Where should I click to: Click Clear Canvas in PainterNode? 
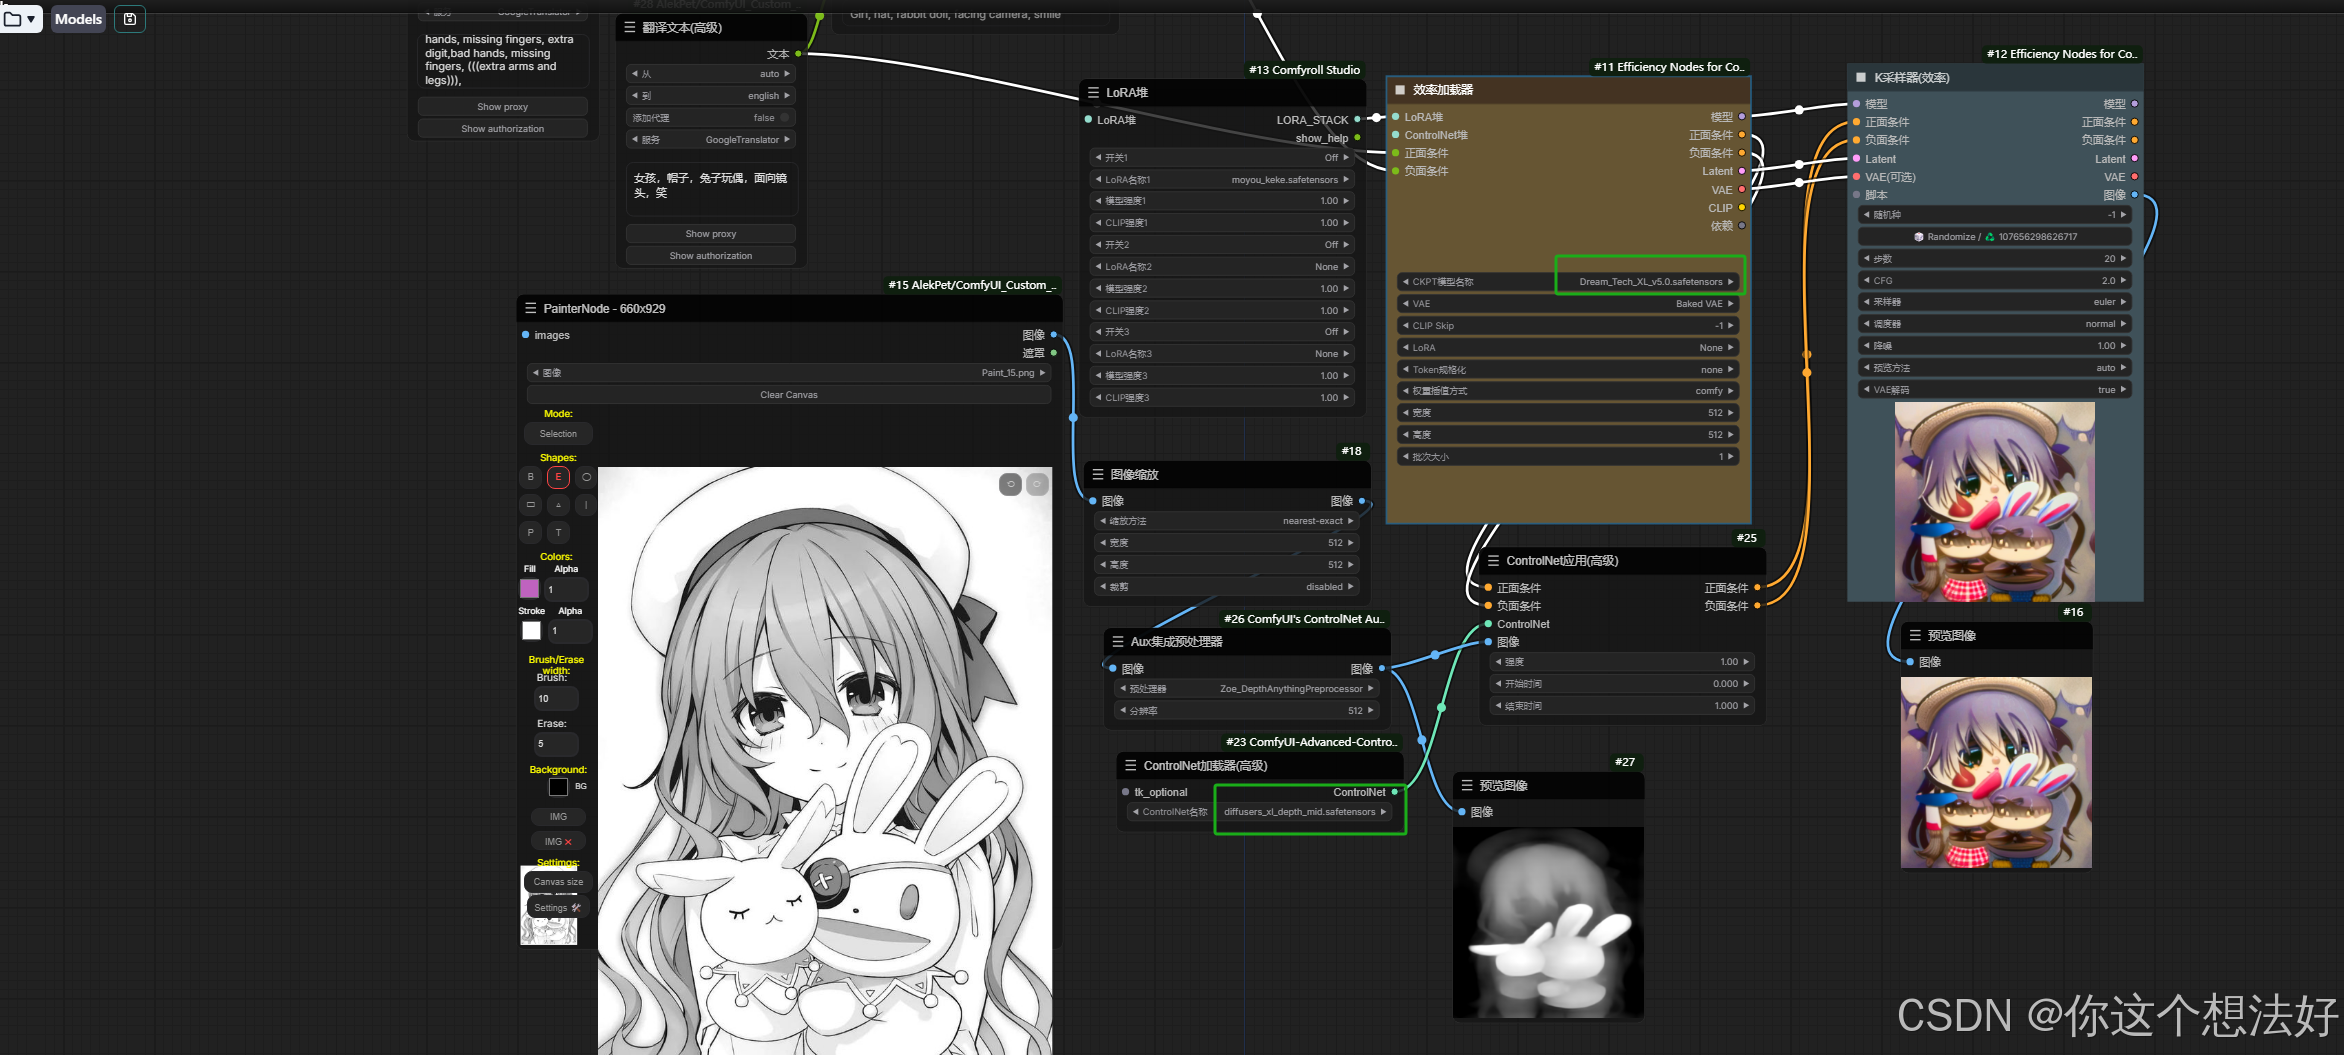(x=788, y=395)
